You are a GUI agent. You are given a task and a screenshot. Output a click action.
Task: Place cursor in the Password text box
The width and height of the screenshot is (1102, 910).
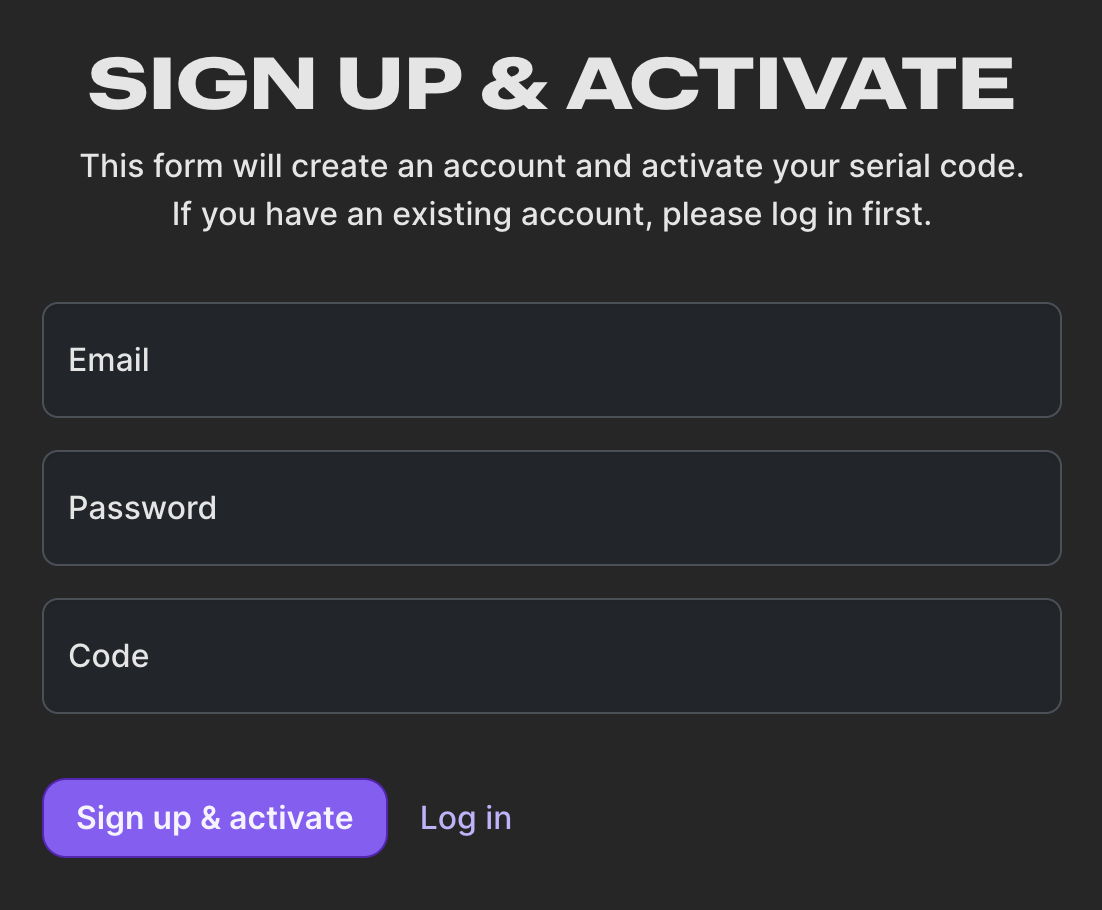(551, 508)
